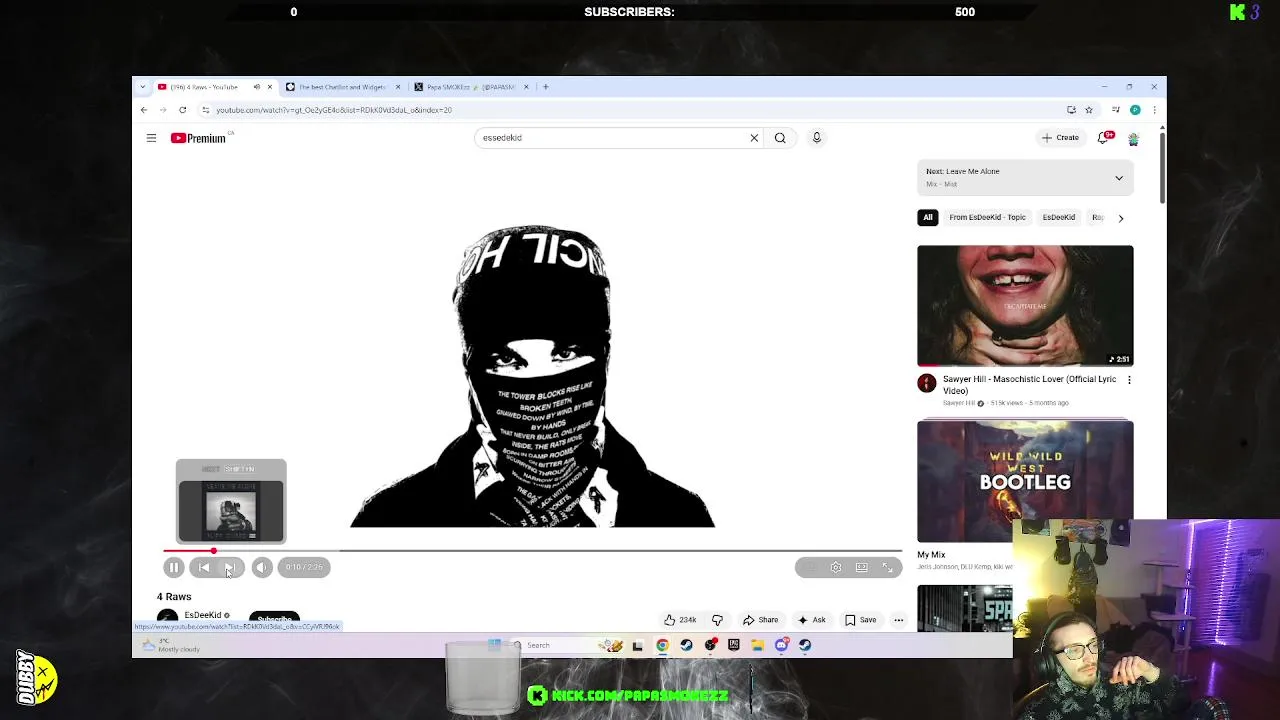Open the player settings gear

point(836,568)
